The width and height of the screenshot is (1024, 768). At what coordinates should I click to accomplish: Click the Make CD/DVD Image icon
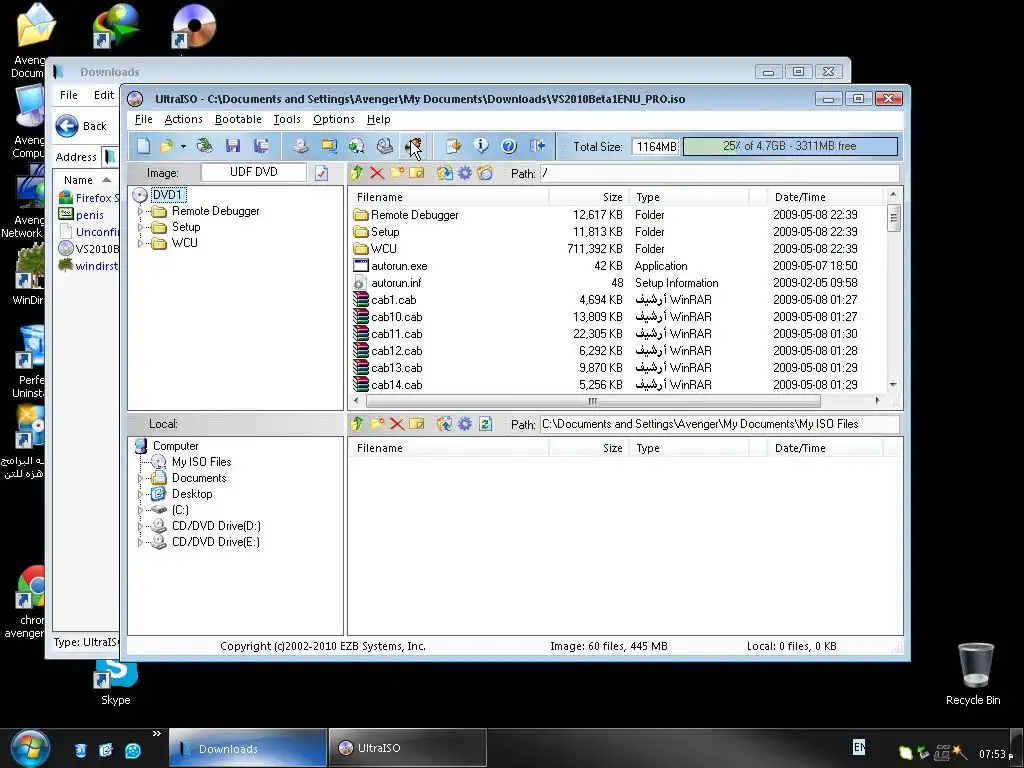pos(300,146)
